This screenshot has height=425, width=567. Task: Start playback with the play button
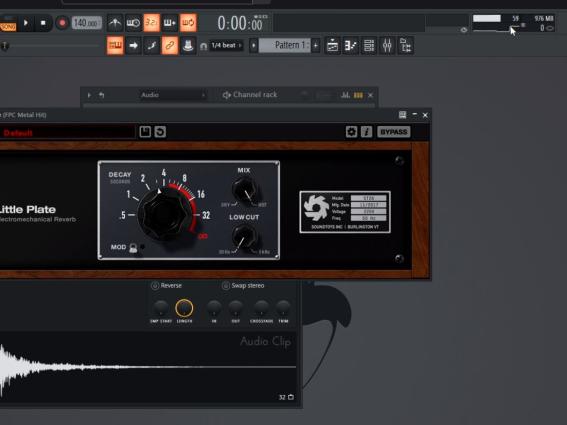(26, 23)
